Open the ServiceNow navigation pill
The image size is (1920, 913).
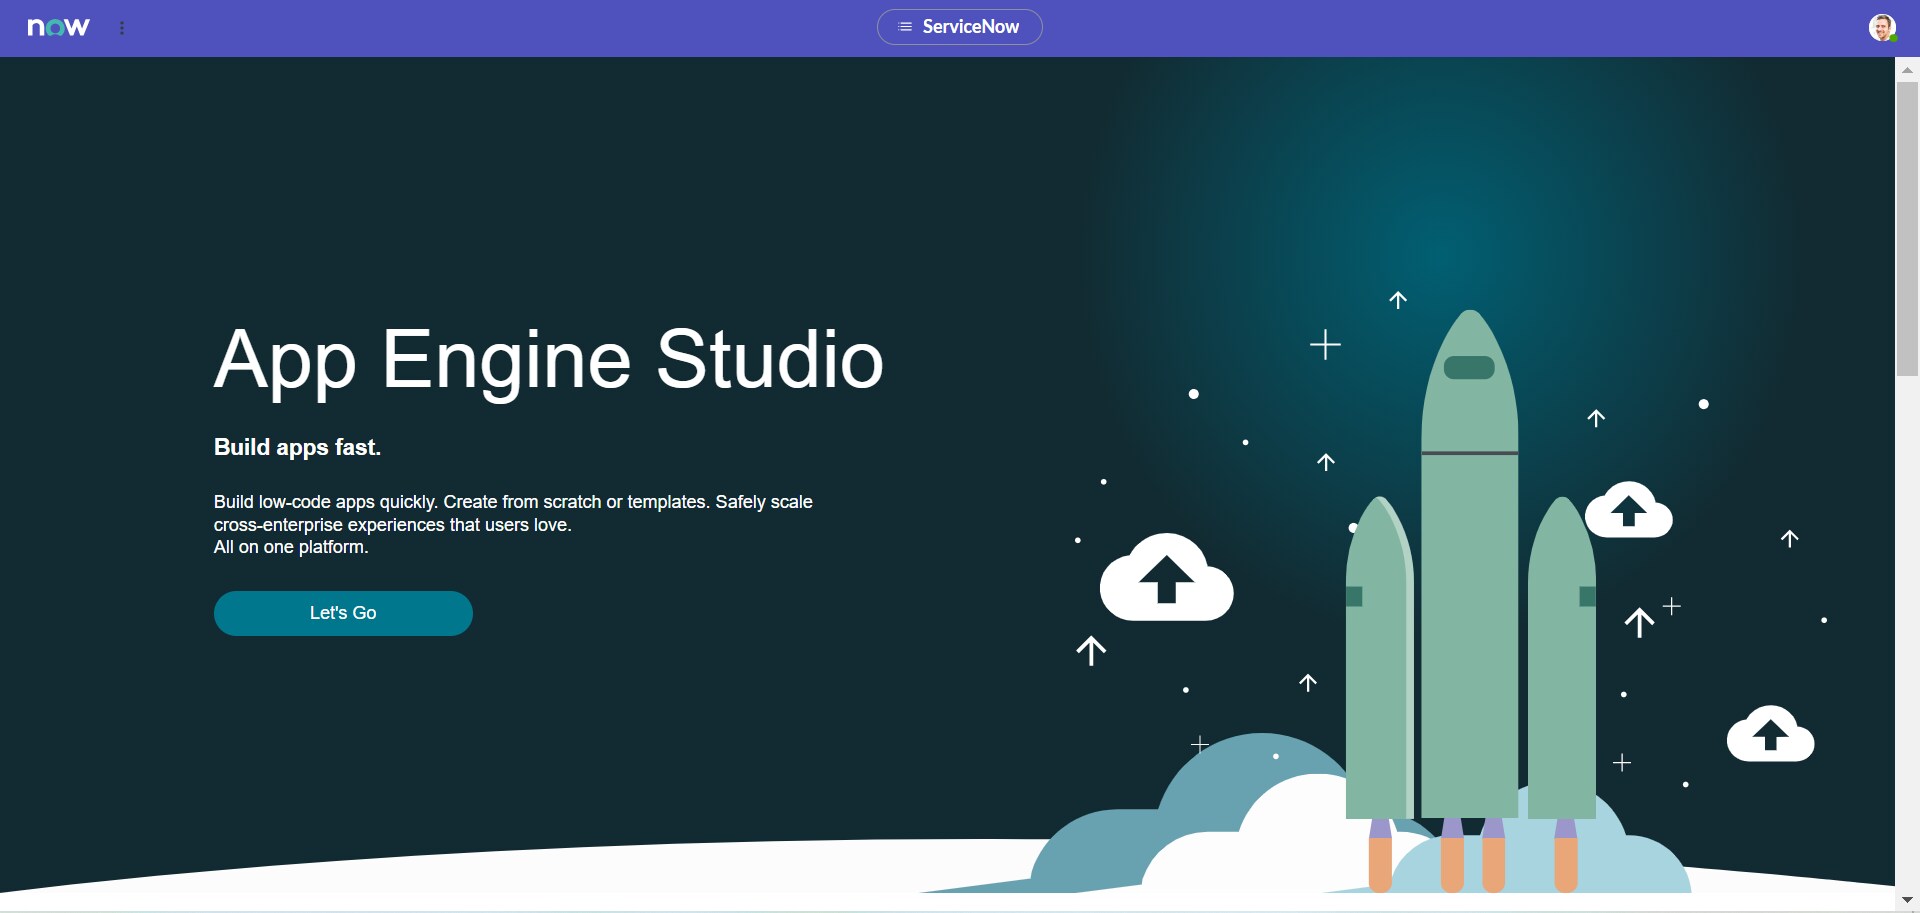(959, 27)
